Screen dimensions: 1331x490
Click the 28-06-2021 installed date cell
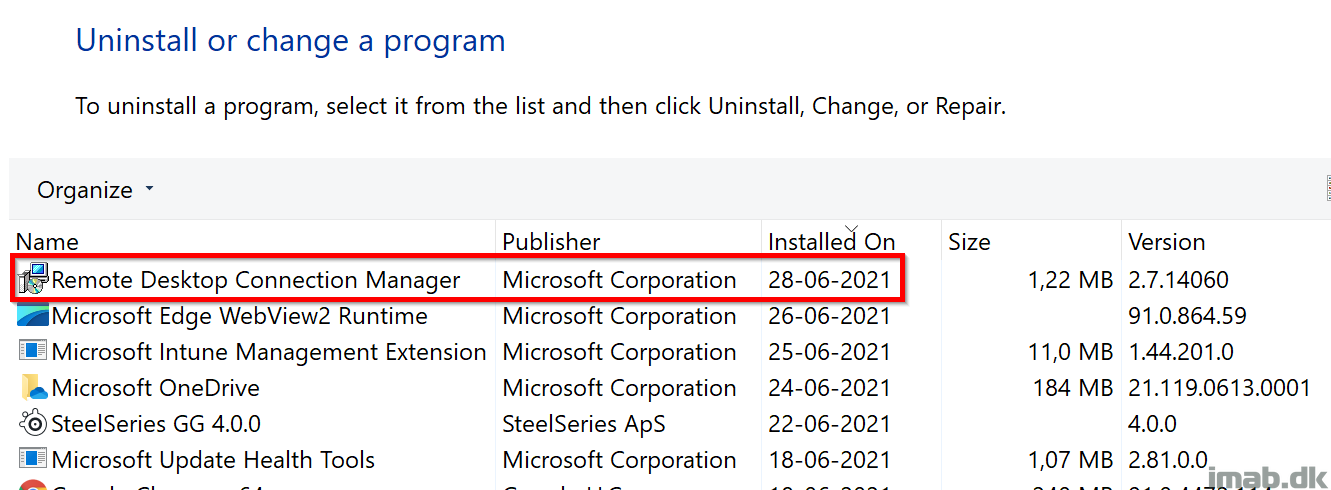click(829, 280)
